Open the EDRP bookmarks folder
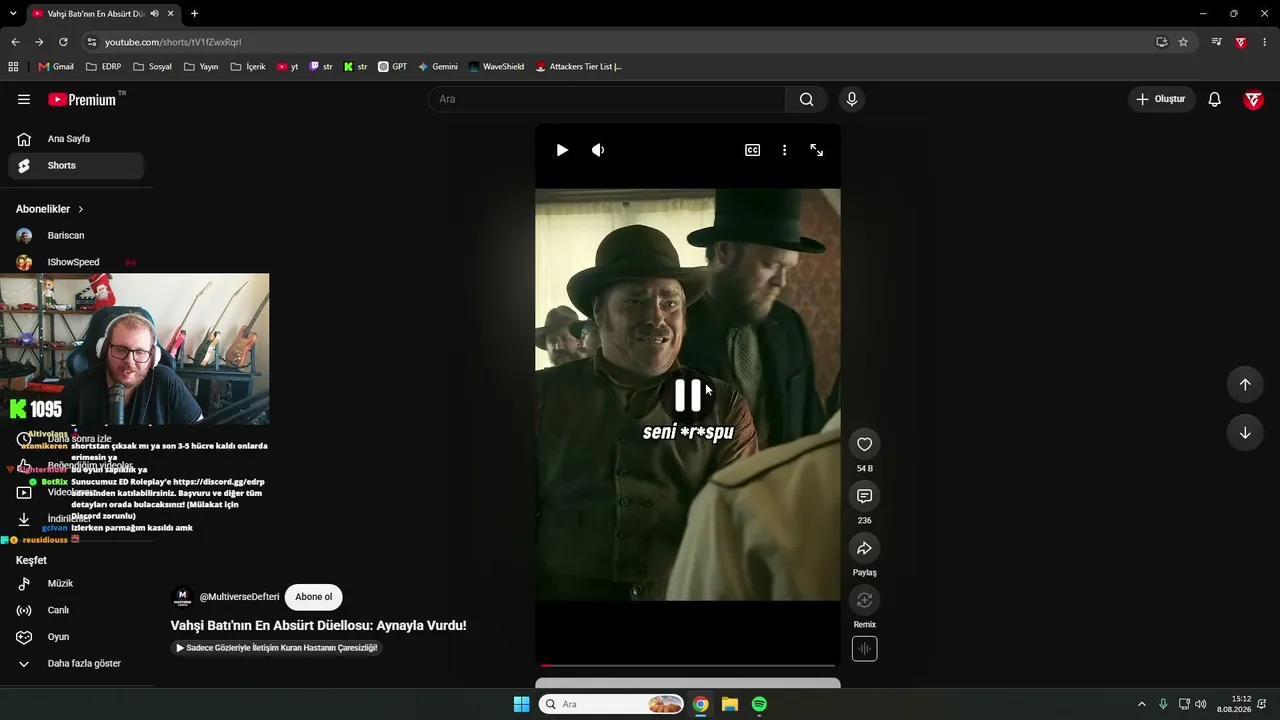The image size is (1280, 720). pos(103,67)
